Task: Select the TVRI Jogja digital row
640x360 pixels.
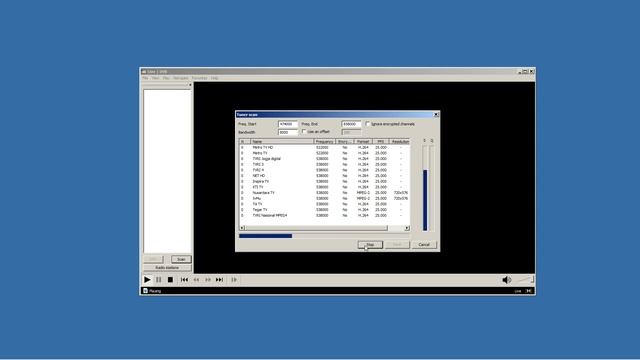Action: pyautogui.click(x=324, y=159)
